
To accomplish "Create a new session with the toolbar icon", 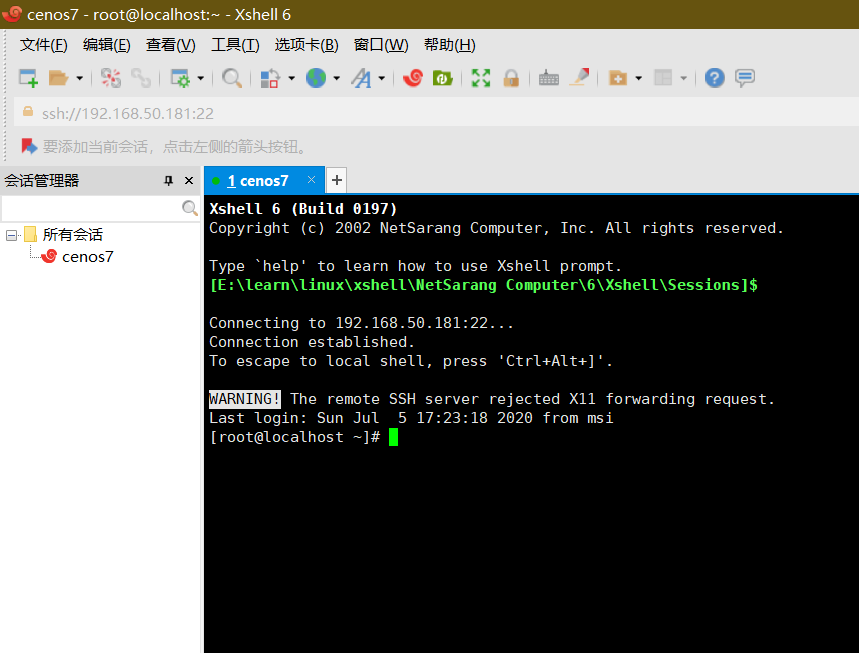I will [27, 77].
